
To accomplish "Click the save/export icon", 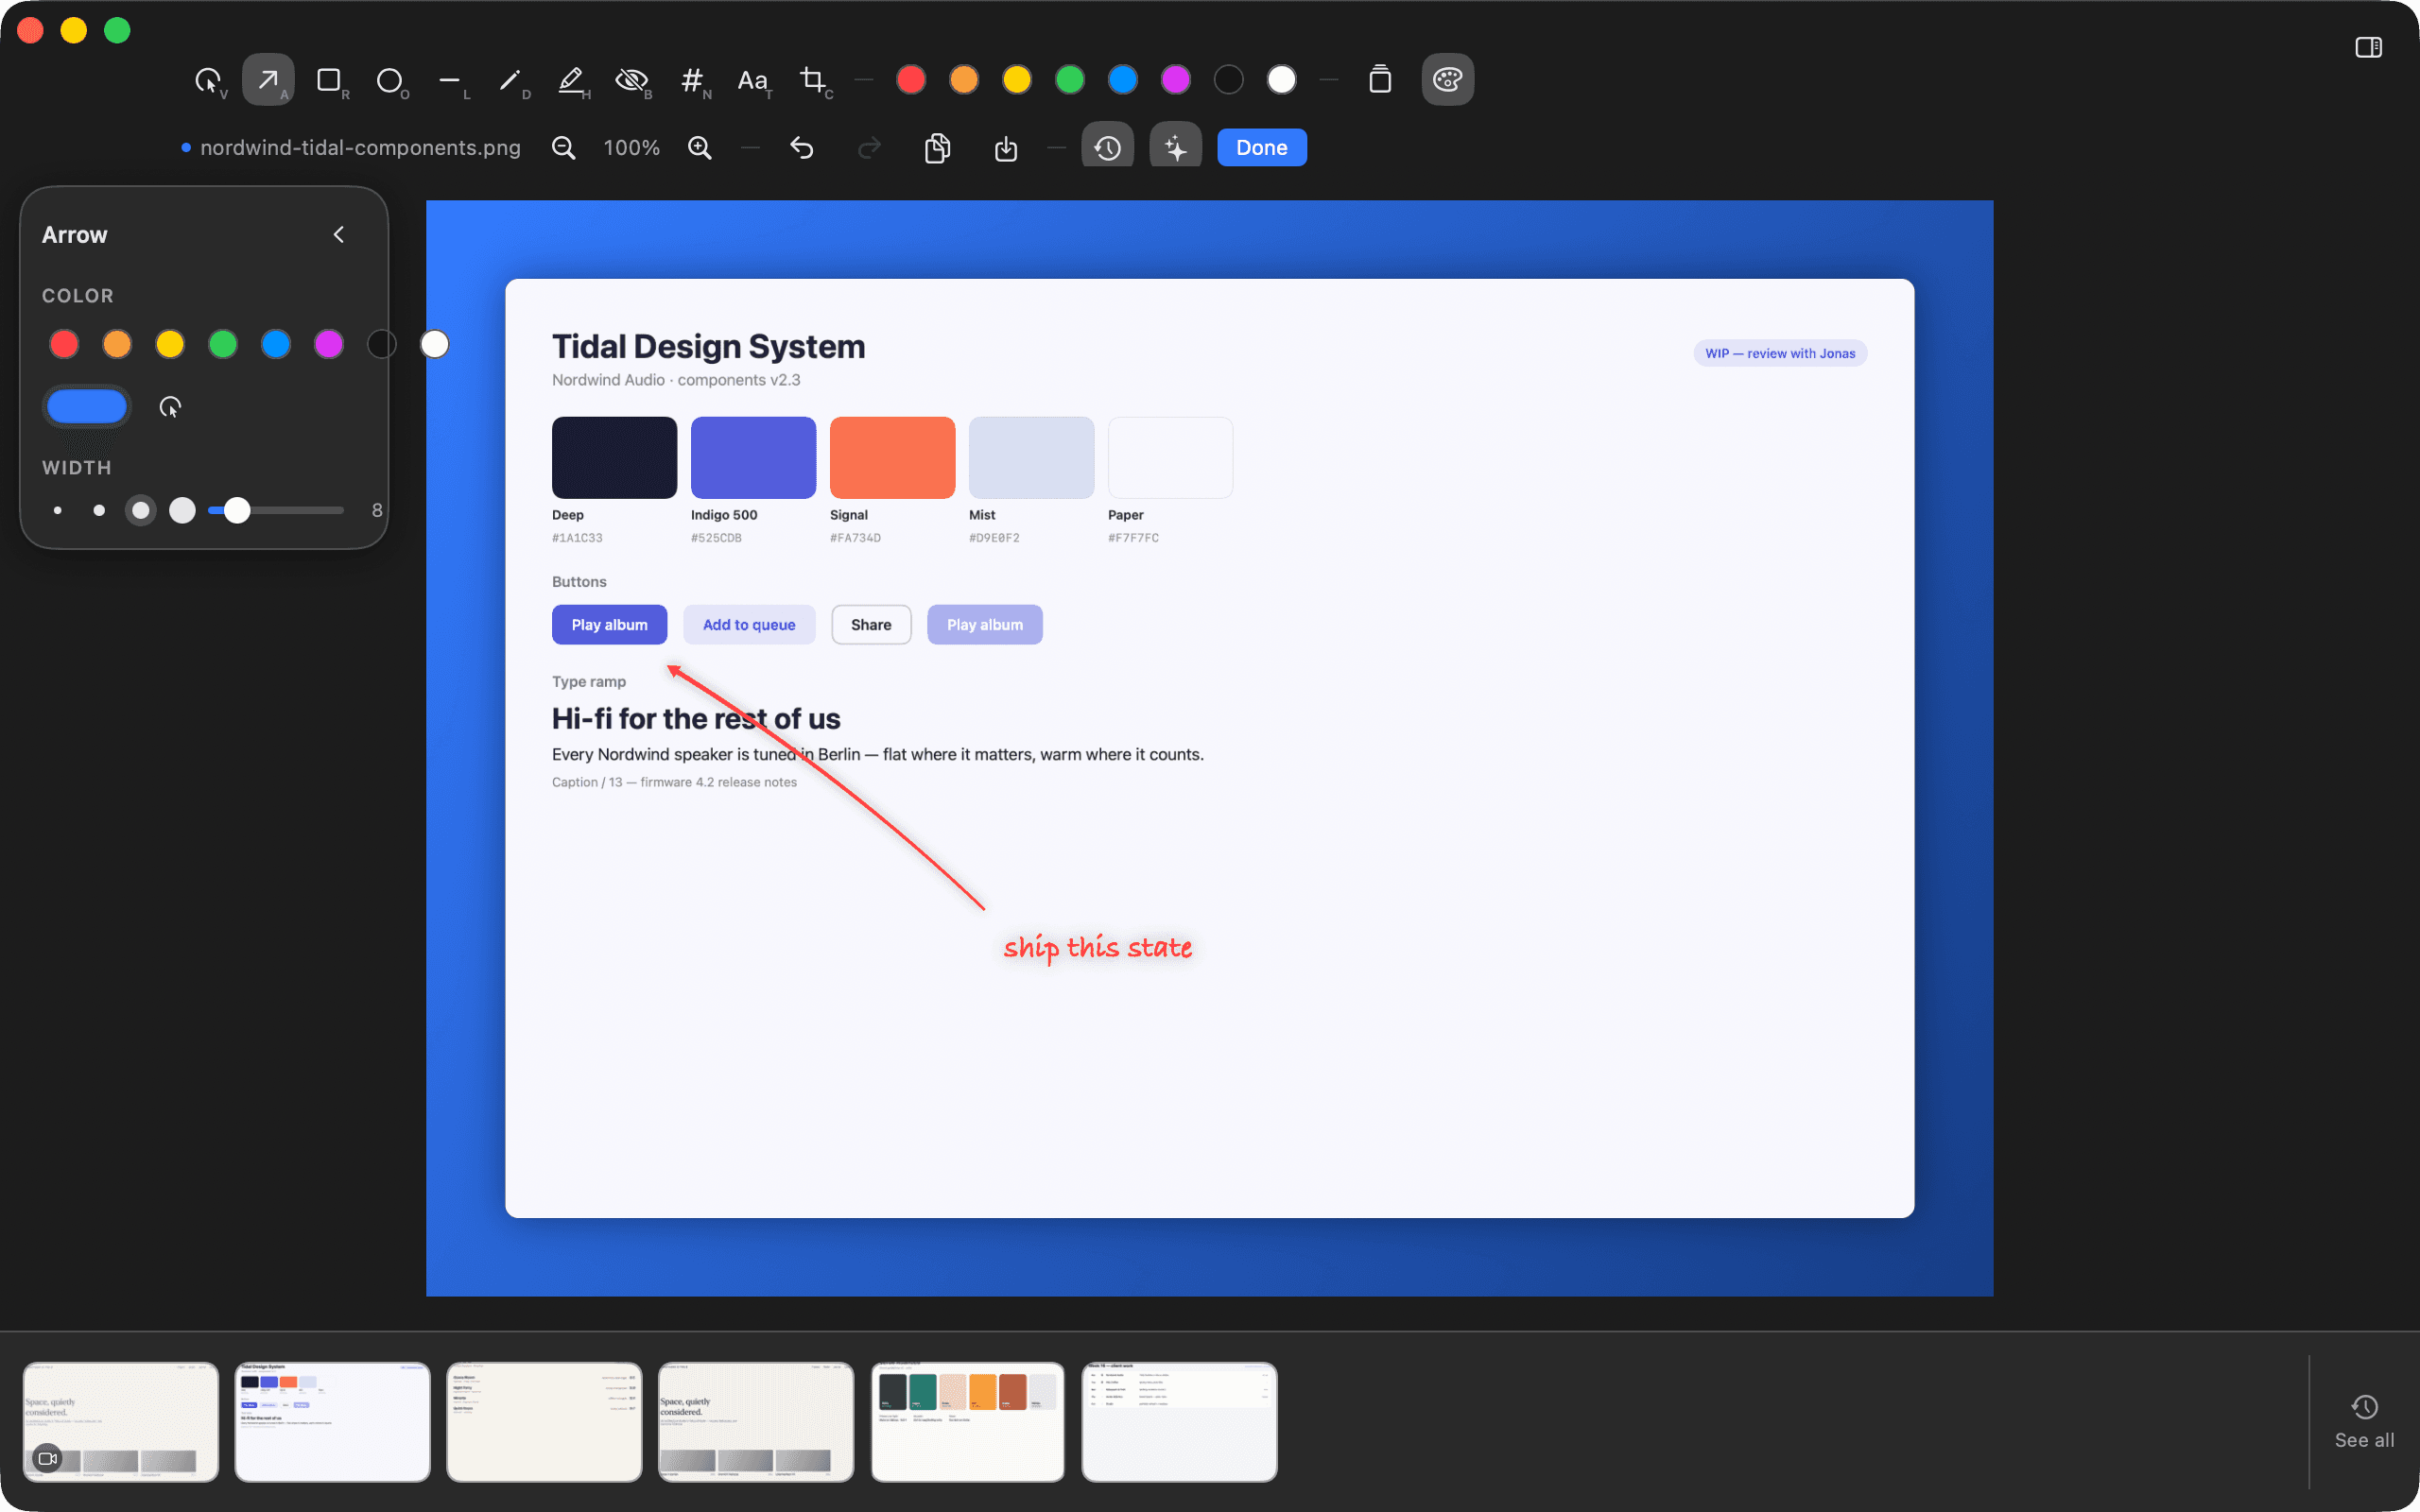I will tap(1006, 148).
